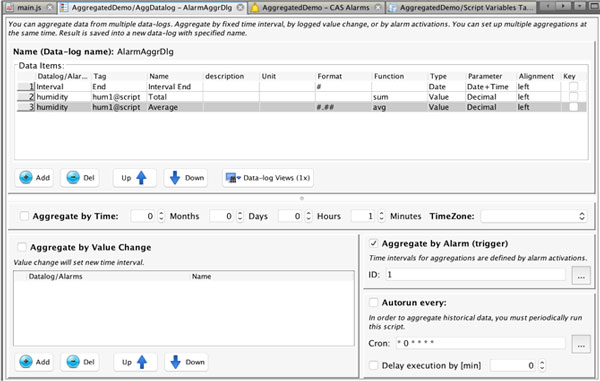Click the Cron expression field
This screenshot has height=381, width=600.
480,343
